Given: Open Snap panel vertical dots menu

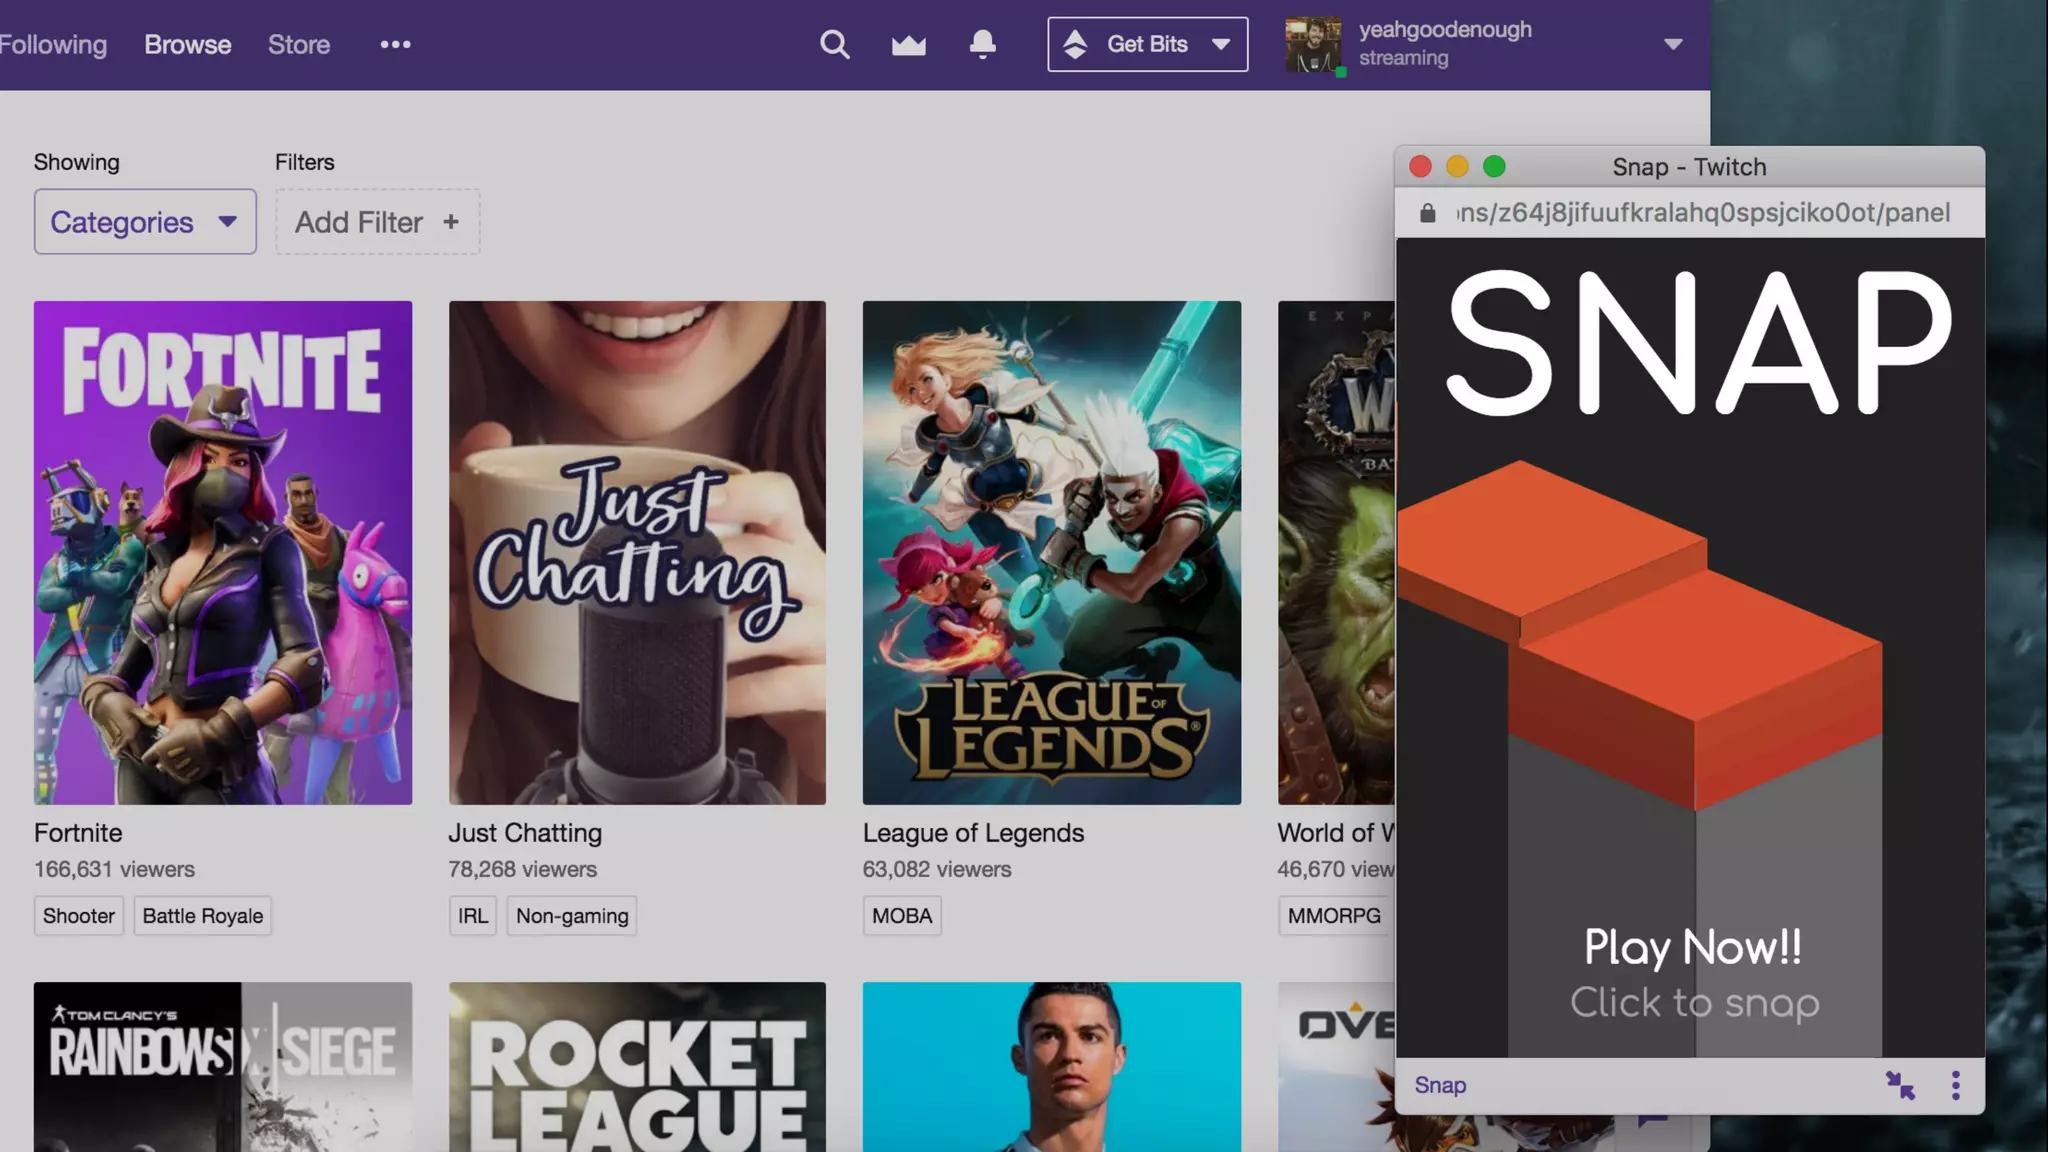Looking at the screenshot, I should (x=1955, y=1085).
